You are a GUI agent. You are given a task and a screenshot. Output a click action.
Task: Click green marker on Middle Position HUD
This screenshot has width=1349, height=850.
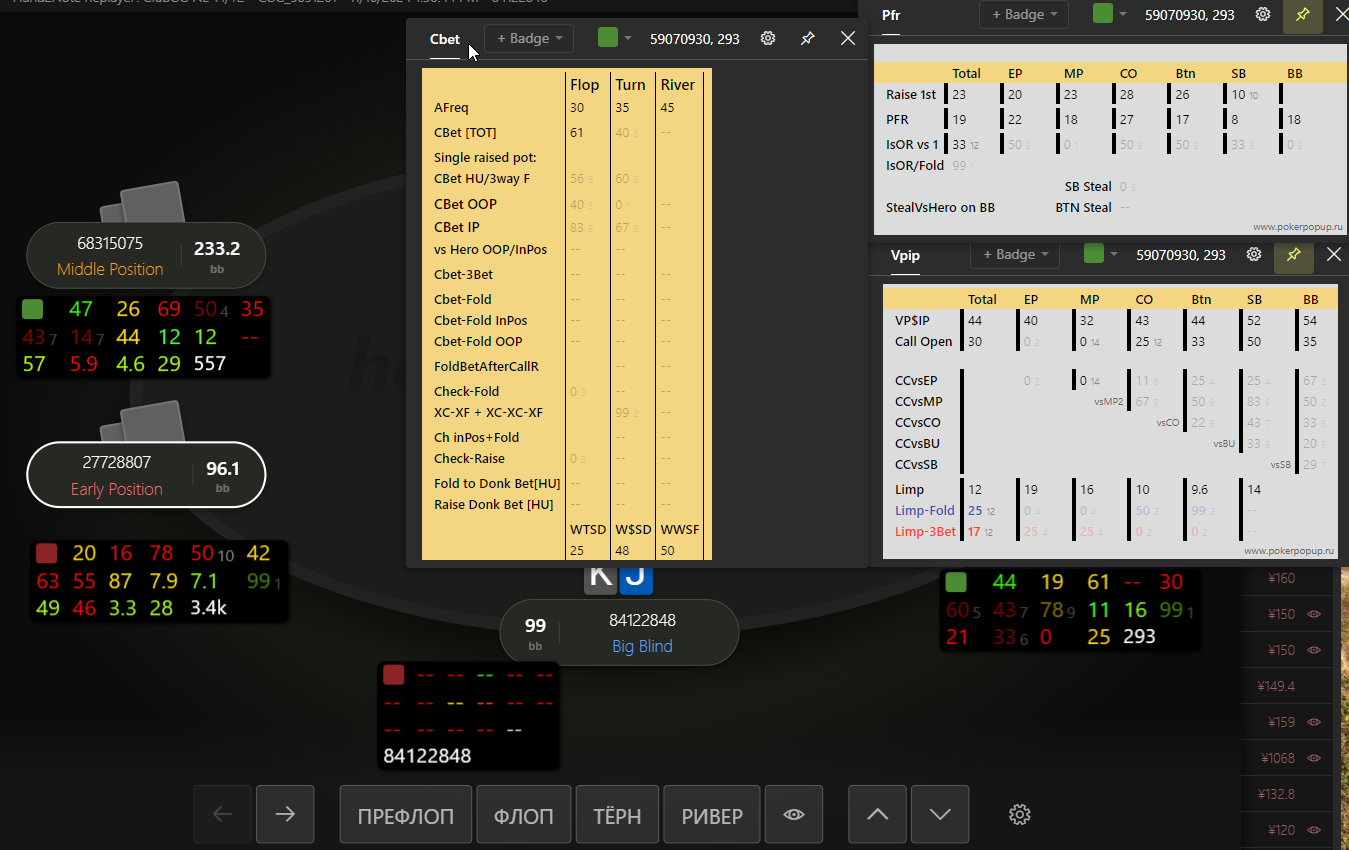33,309
